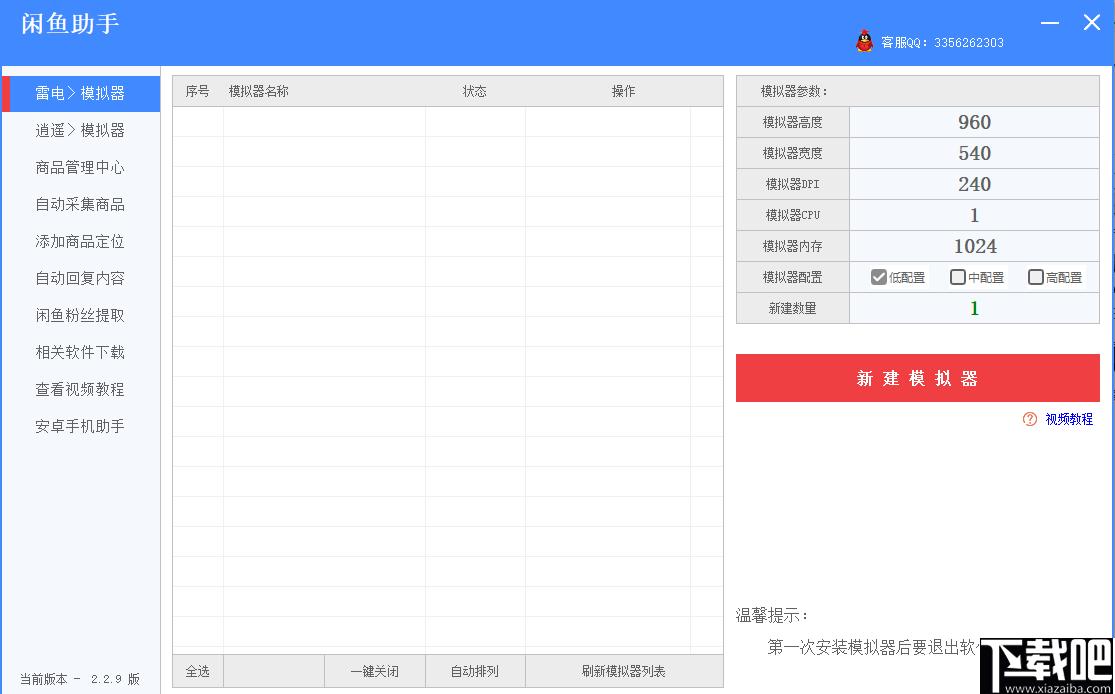
Task: Open 自动采集商品 section
Action: pos(81,204)
